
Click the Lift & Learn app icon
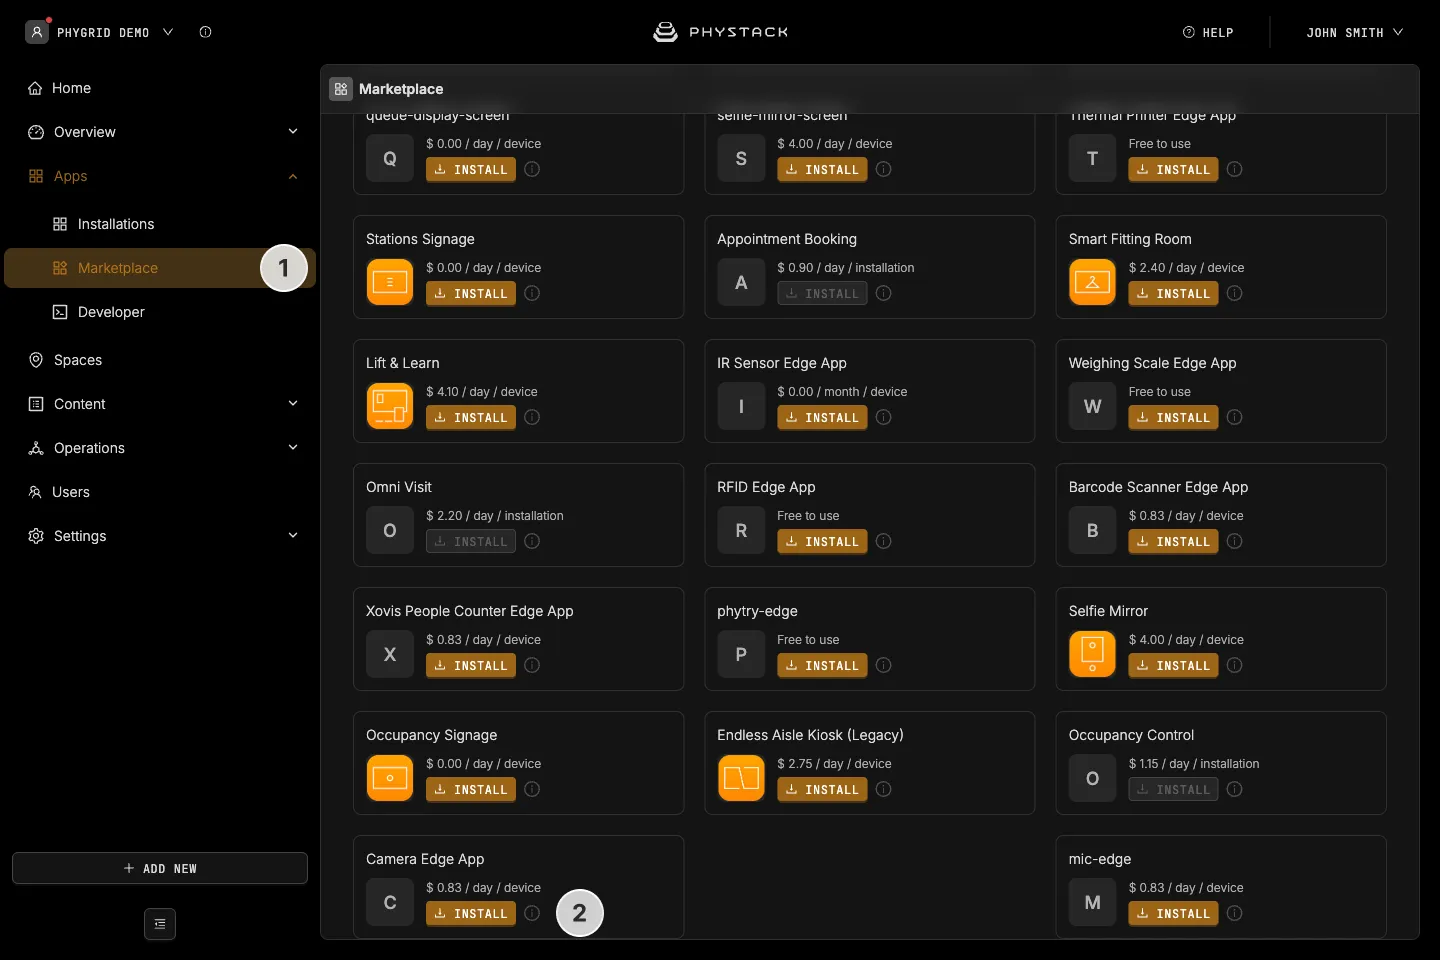coord(390,406)
